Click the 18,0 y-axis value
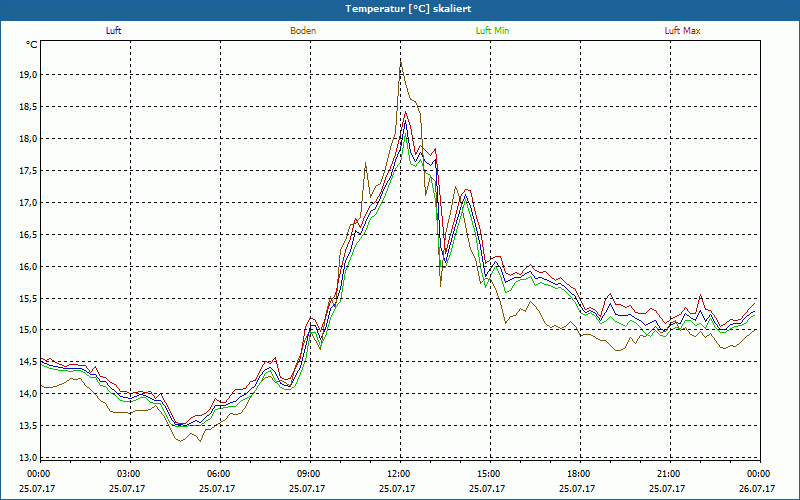800x500 pixels. tap(30, 138)
